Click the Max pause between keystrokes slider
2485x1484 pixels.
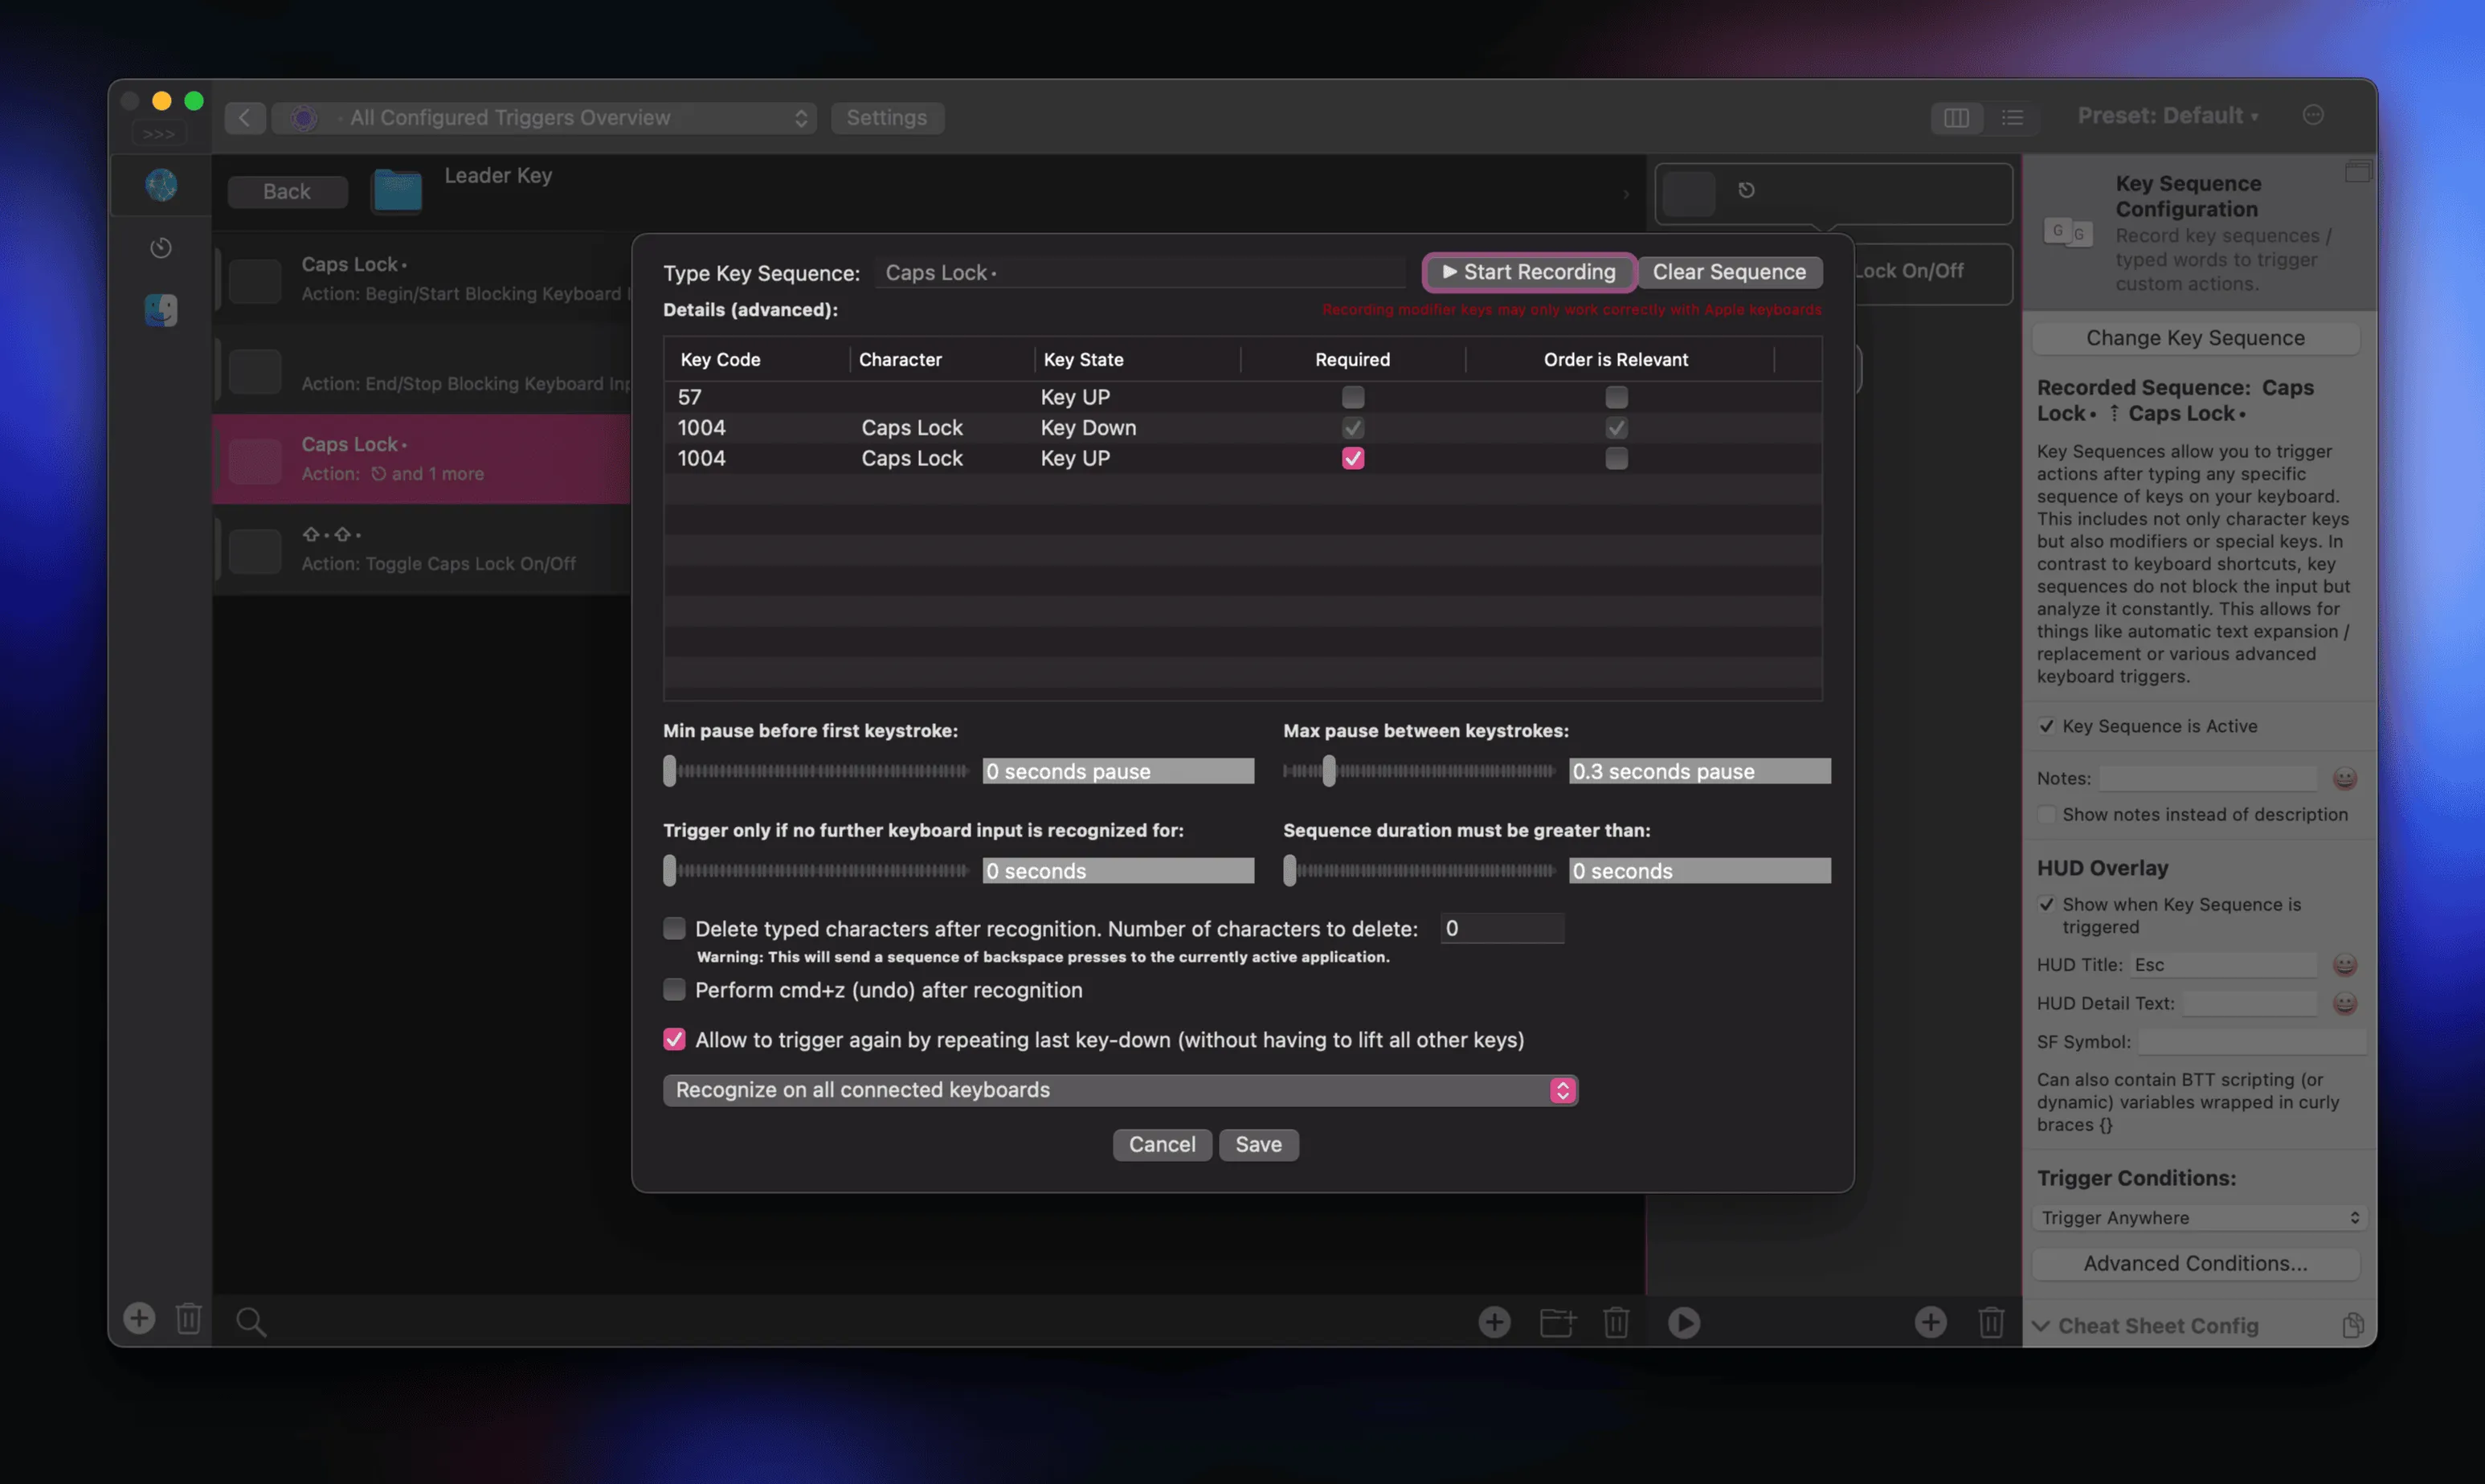1418,771
